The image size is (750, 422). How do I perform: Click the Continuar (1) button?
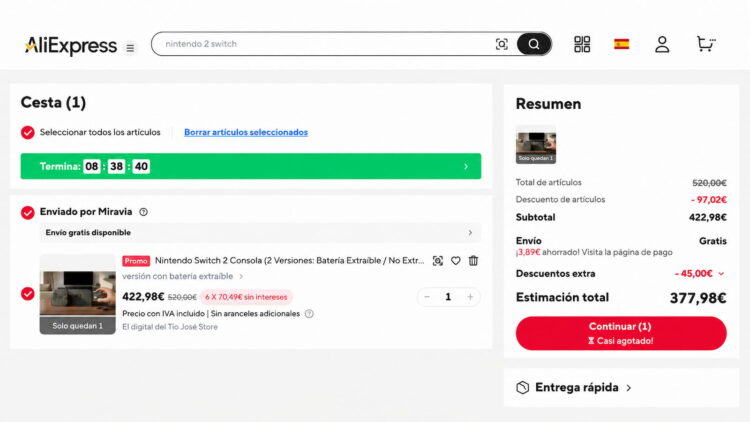(621, 333)
